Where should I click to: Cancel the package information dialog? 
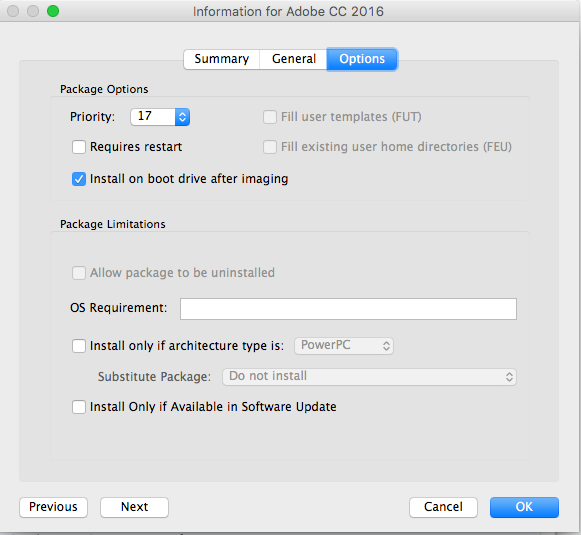443,507
